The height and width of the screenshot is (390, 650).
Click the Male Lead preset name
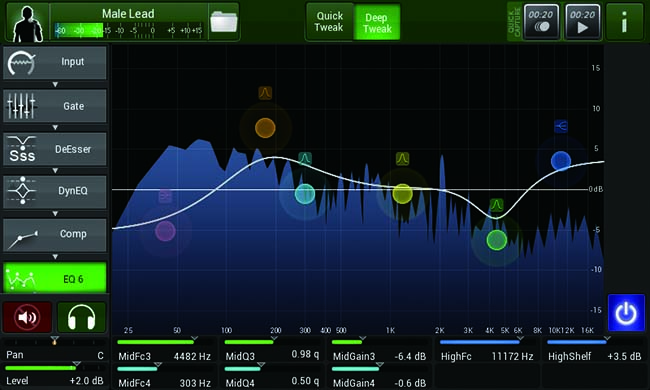click(128, 14)
